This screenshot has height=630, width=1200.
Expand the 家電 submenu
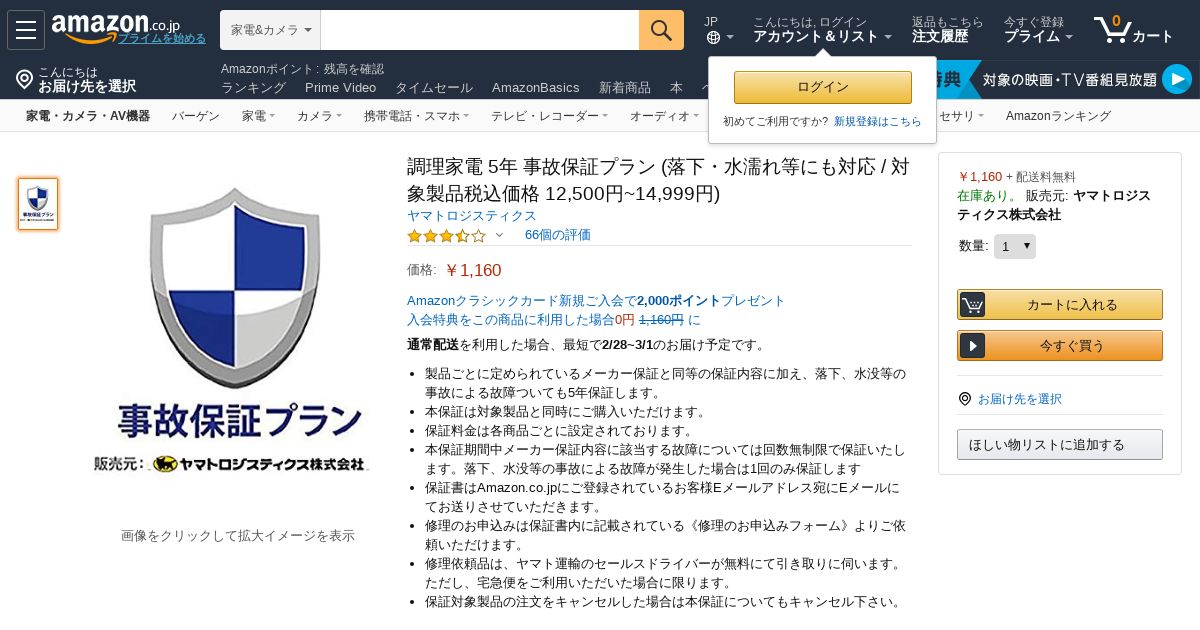[257, 116]
